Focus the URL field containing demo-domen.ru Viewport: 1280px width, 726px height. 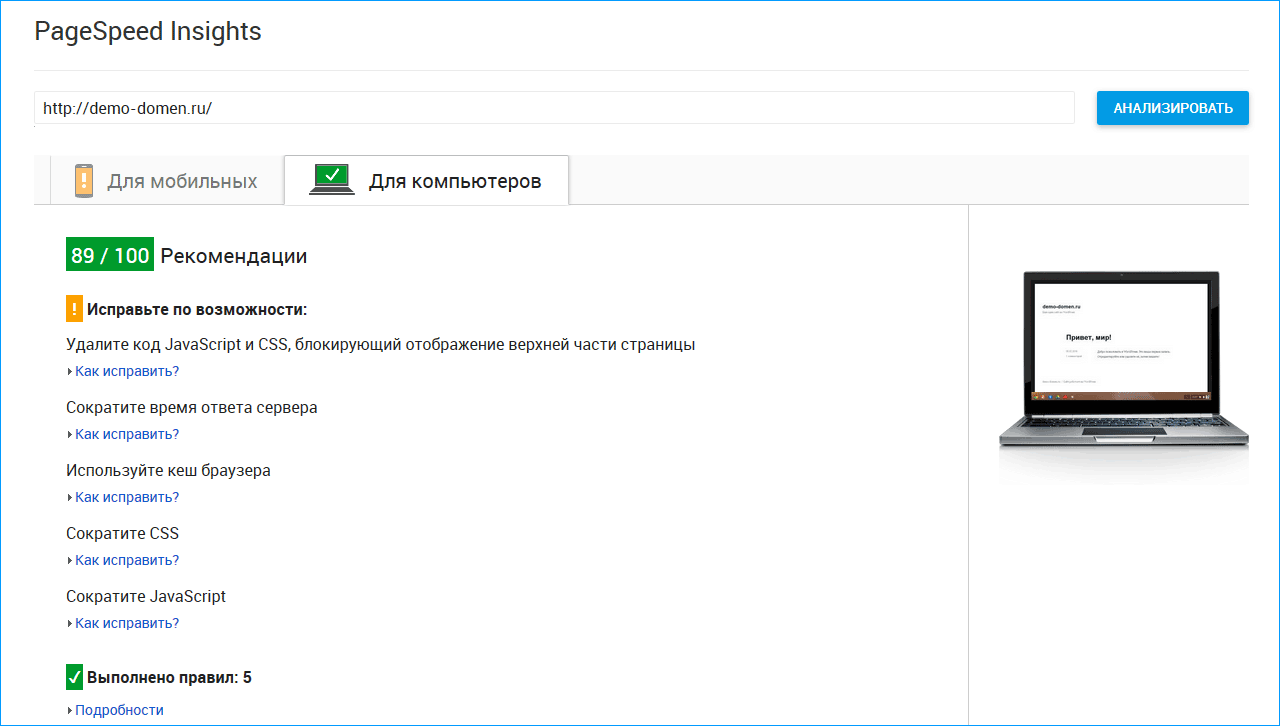pos(553,108)
